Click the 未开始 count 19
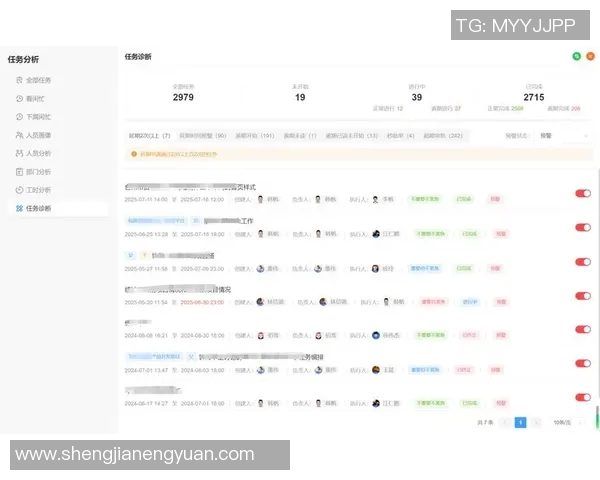600x480 pixels. coord(300,97)
